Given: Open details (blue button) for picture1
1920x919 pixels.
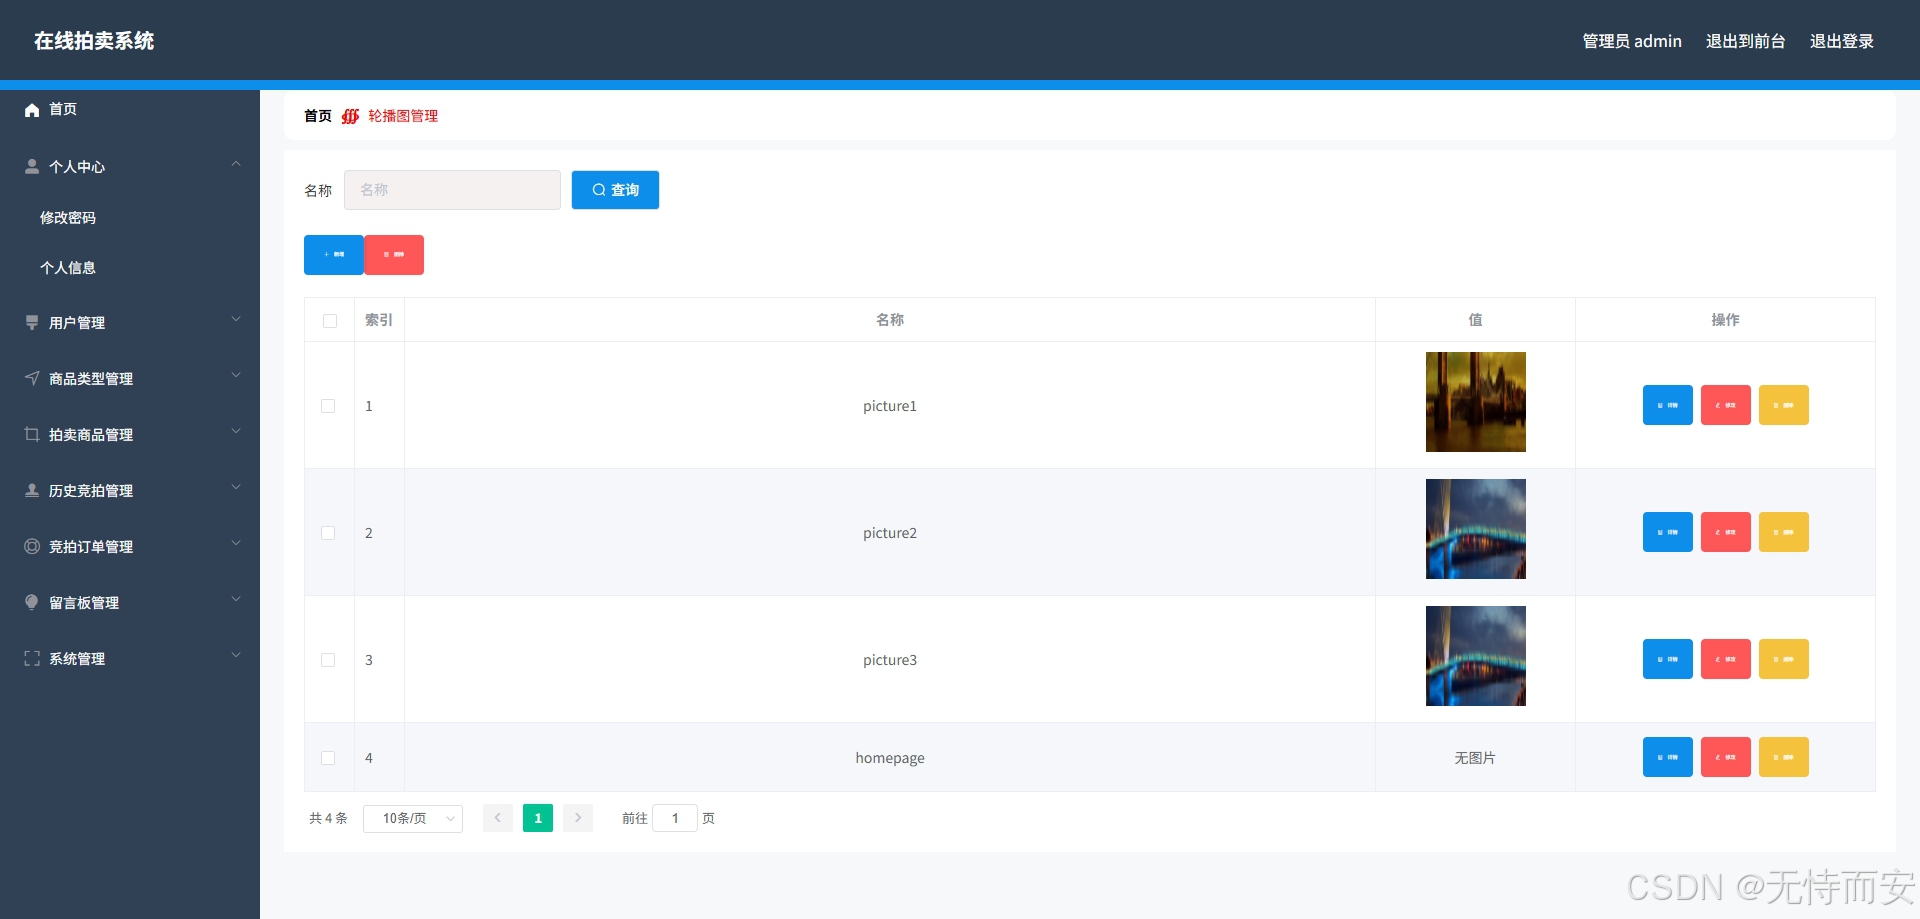Looking at the screenshot, I should point(1668,405).
